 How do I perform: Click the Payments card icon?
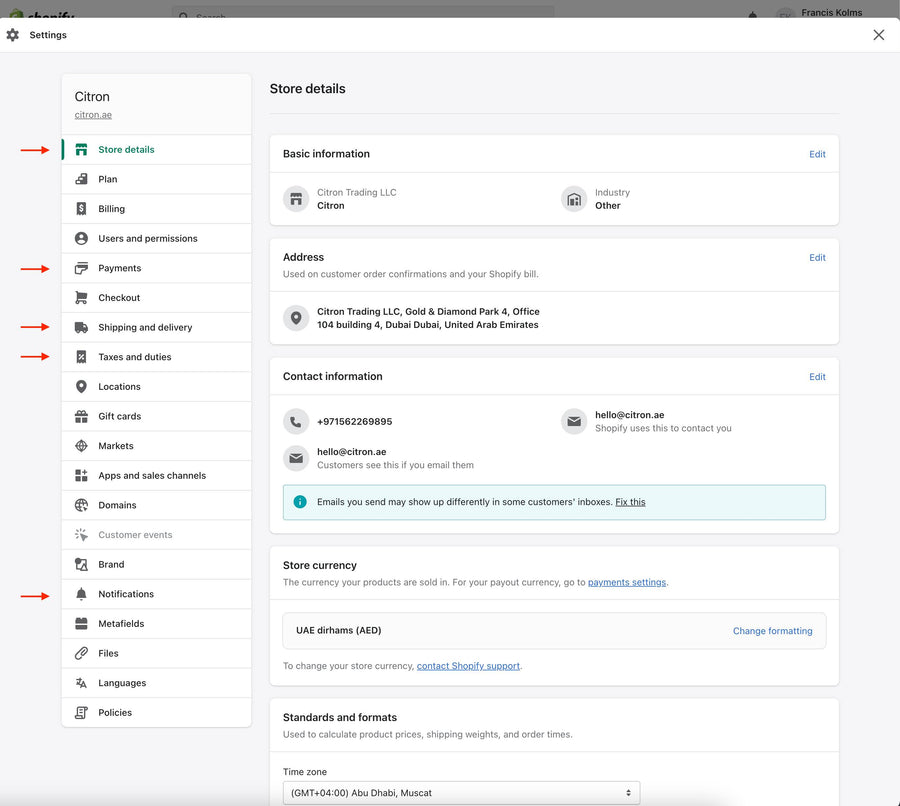82,268
